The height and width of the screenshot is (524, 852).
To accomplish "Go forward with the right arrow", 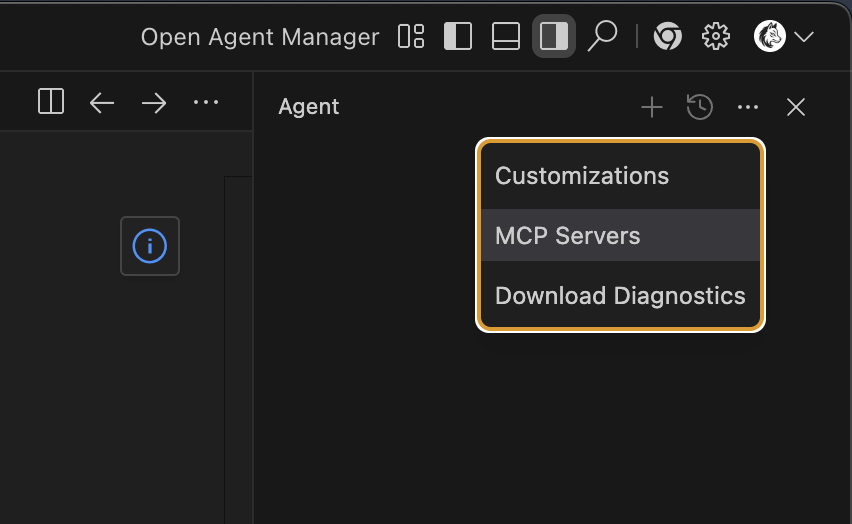I will (154, 103).
